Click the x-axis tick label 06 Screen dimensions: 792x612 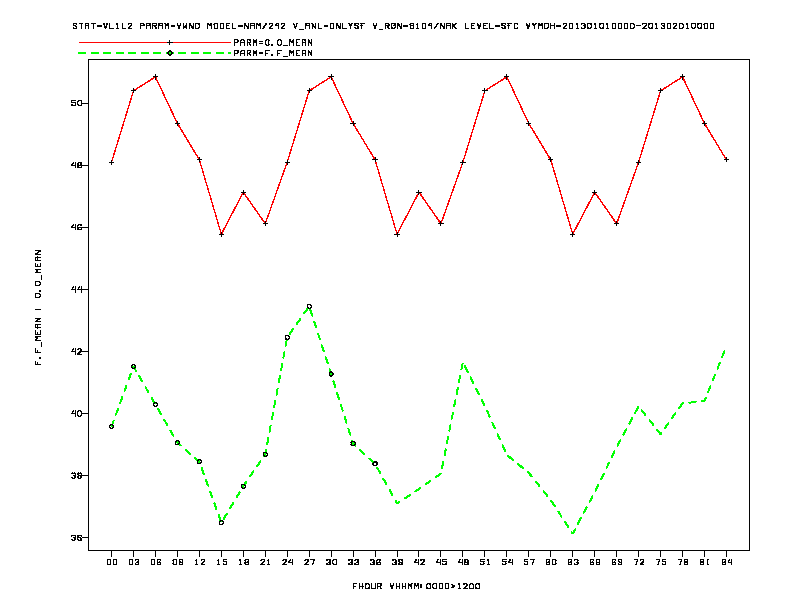(x=156, y=562)
